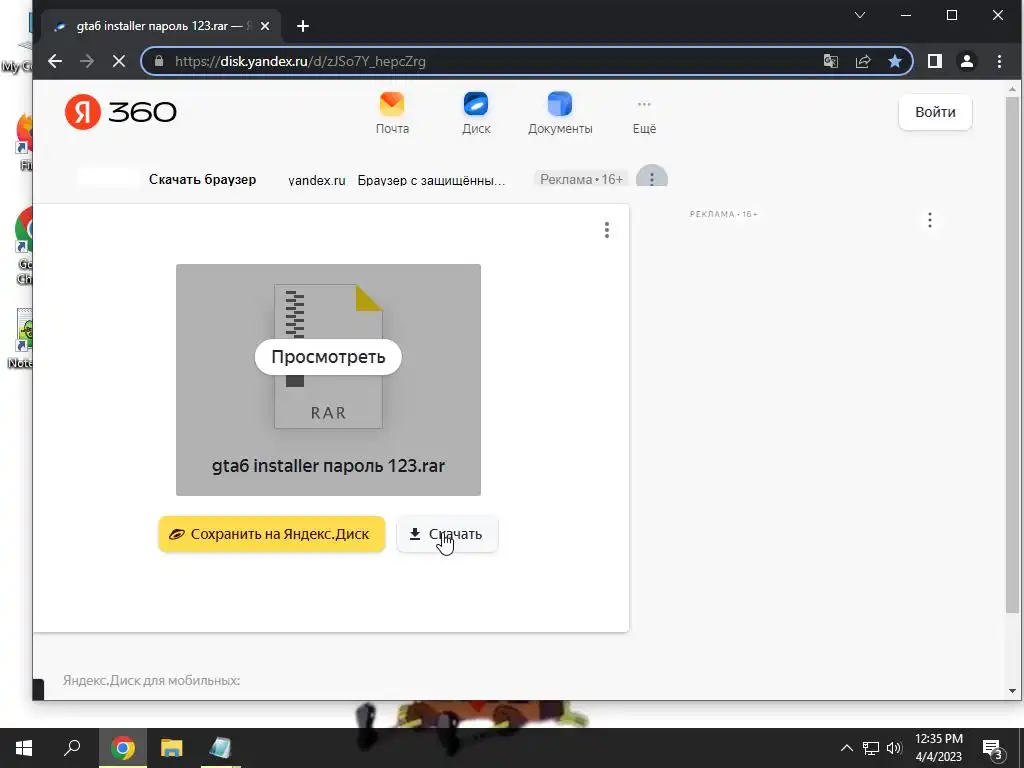
Task: Open the Яндекс 360 logo link
Action: tap(120, 112)
